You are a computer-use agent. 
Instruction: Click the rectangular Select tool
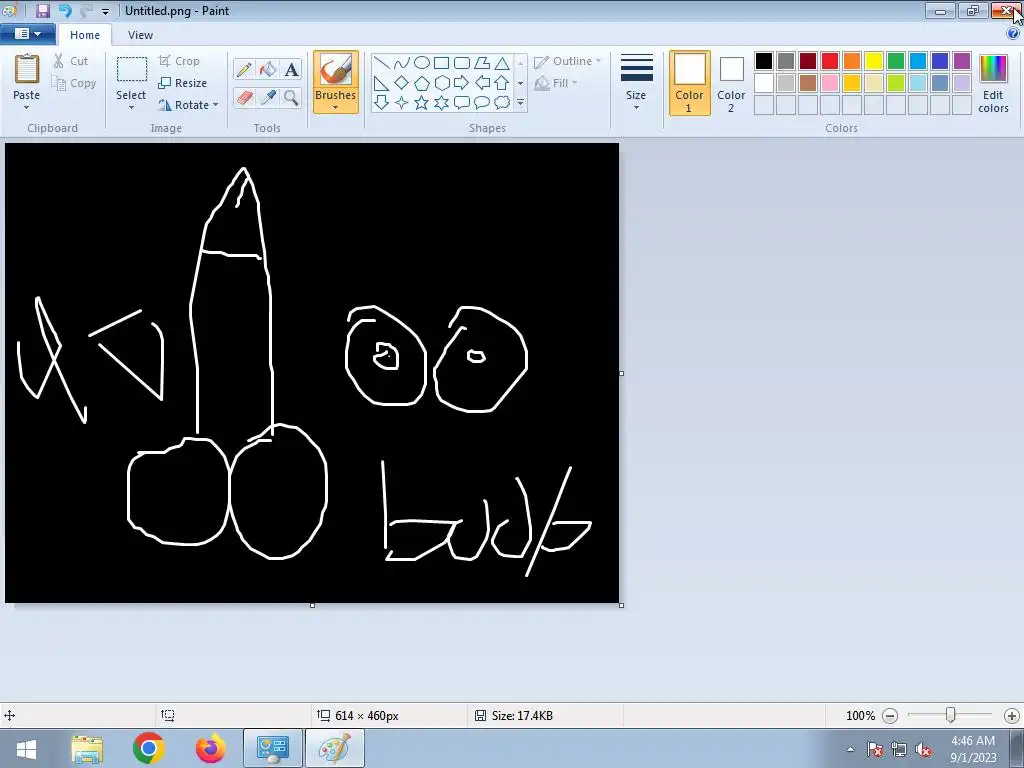coord(131,69)
